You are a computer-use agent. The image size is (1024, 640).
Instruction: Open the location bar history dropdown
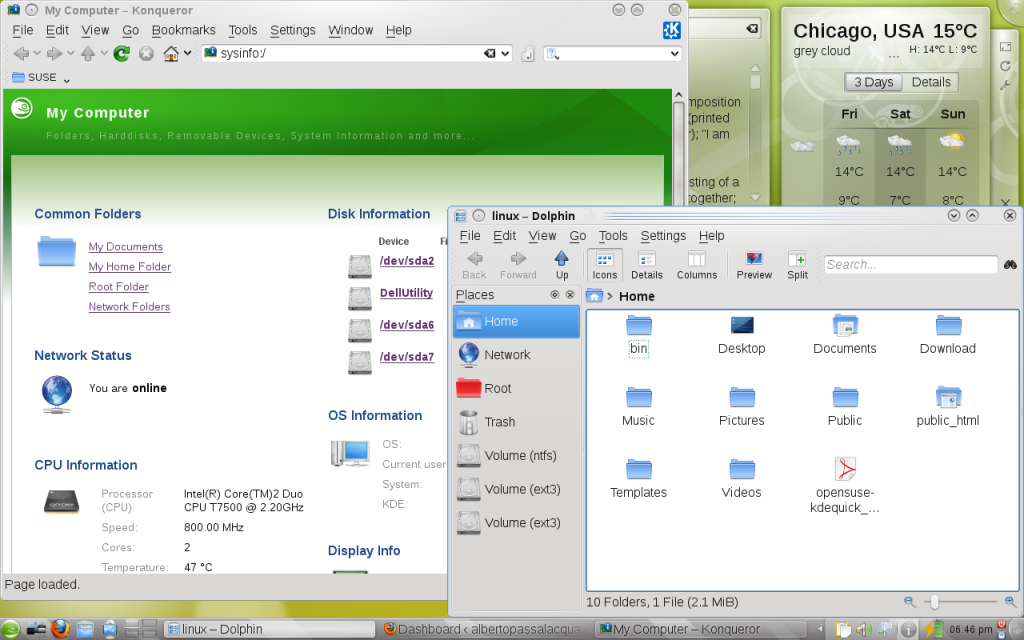point(505,54)
